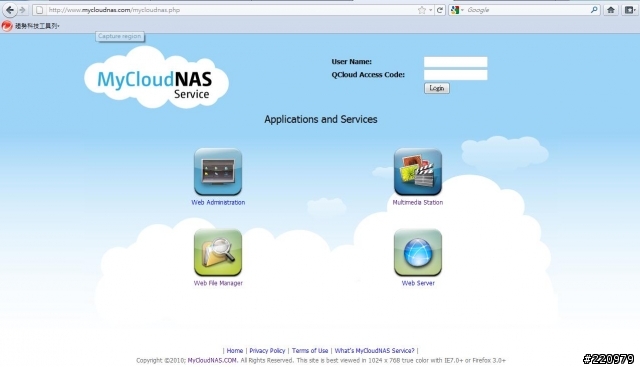Click the Web File Manager text link
The image size is (640, 367).
pos(218,283)
